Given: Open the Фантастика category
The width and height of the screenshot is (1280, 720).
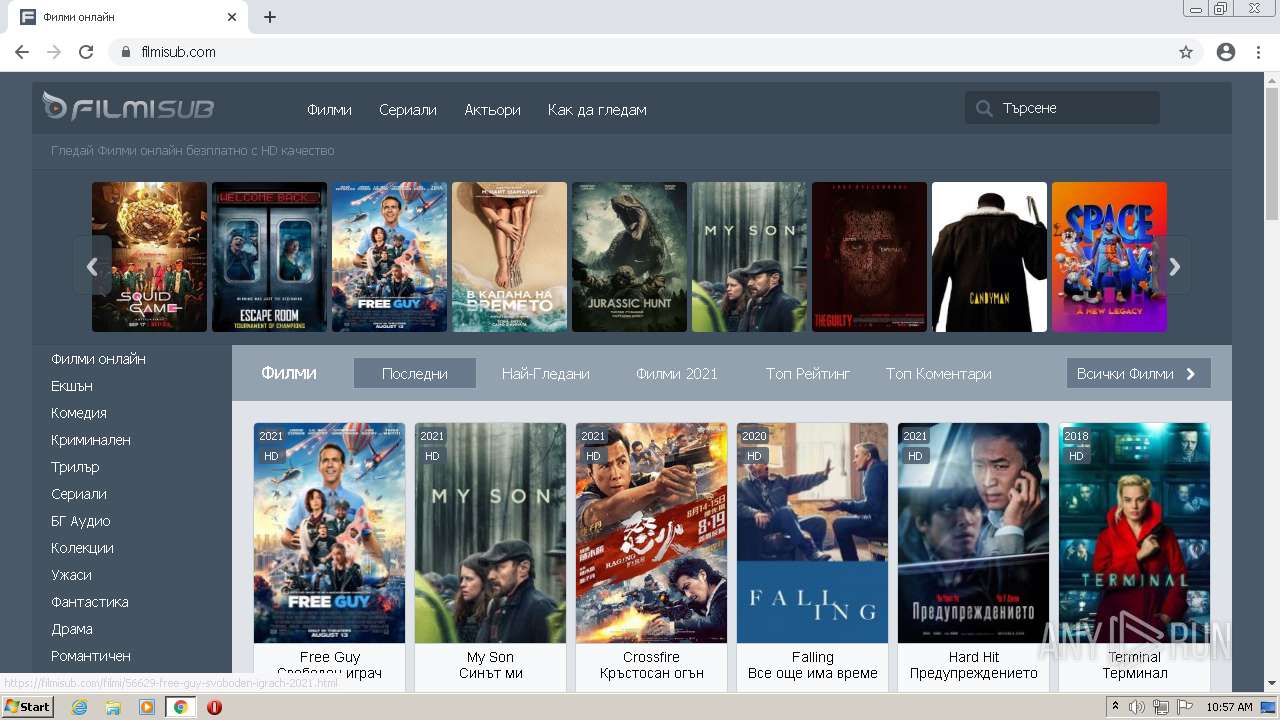Looking at the screenshot, I should pos(90,602).
